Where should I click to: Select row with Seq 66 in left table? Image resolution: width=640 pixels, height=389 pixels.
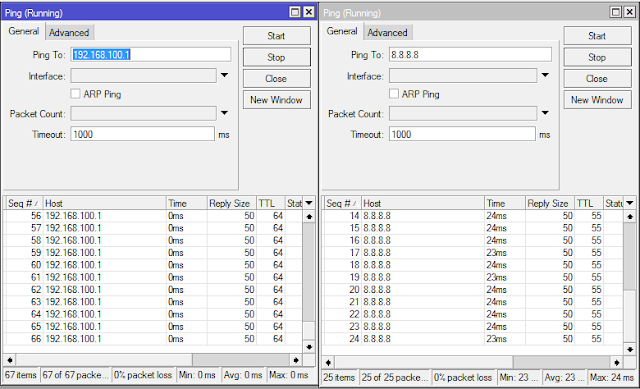tap(153, 338)
